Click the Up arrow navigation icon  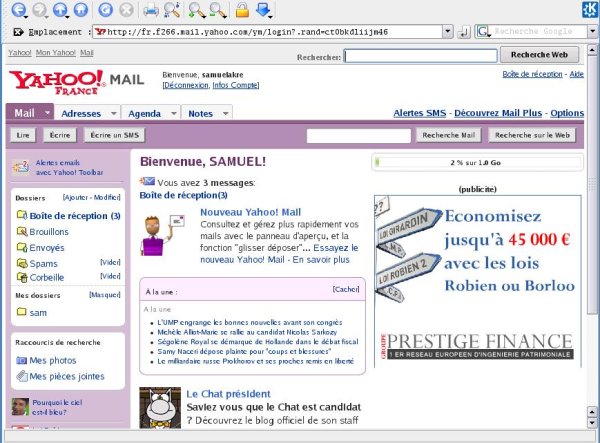[60, 10]
